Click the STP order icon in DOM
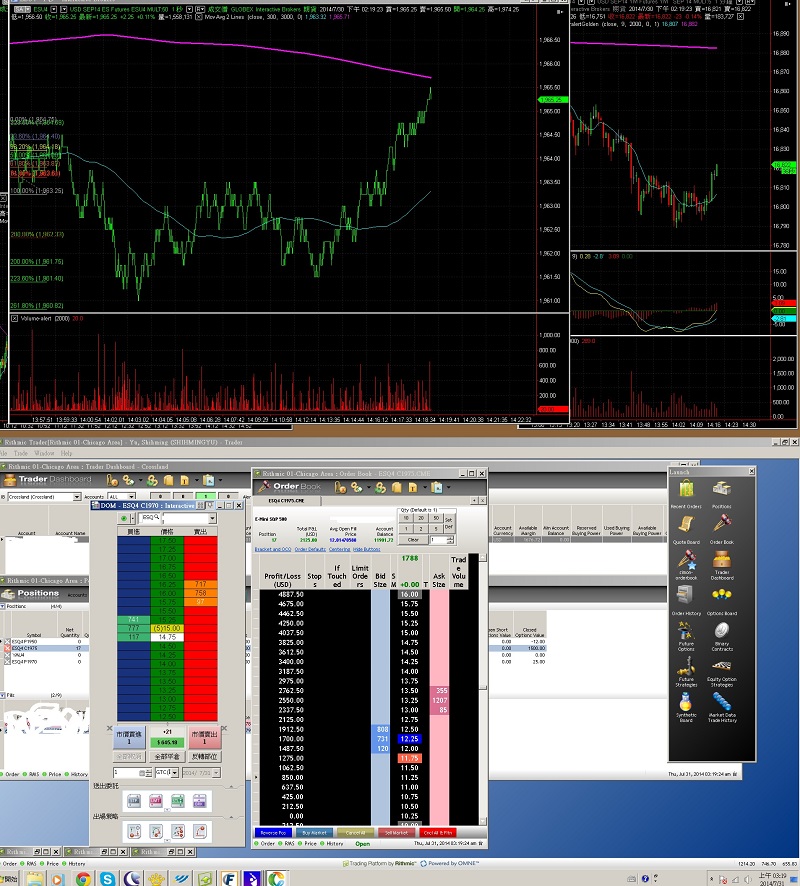Screen dimensions: 800x886 [x=134, y=801]
